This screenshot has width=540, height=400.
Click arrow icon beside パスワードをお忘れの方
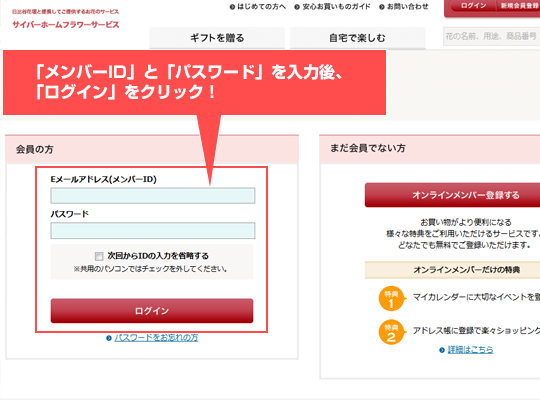pos(109,338)
